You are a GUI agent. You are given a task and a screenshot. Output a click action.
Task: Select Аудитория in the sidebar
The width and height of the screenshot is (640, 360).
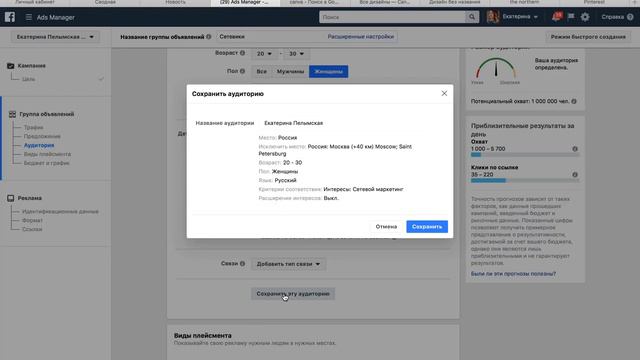coord(39,145)
